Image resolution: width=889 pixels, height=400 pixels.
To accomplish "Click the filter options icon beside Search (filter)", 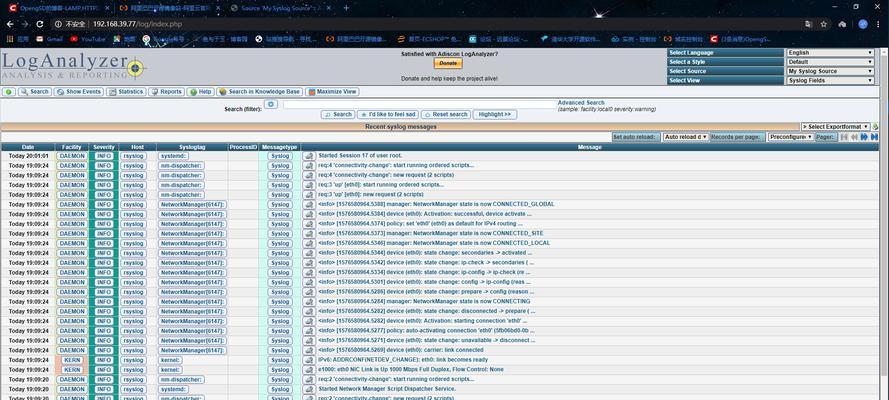I will pos(271,105).
